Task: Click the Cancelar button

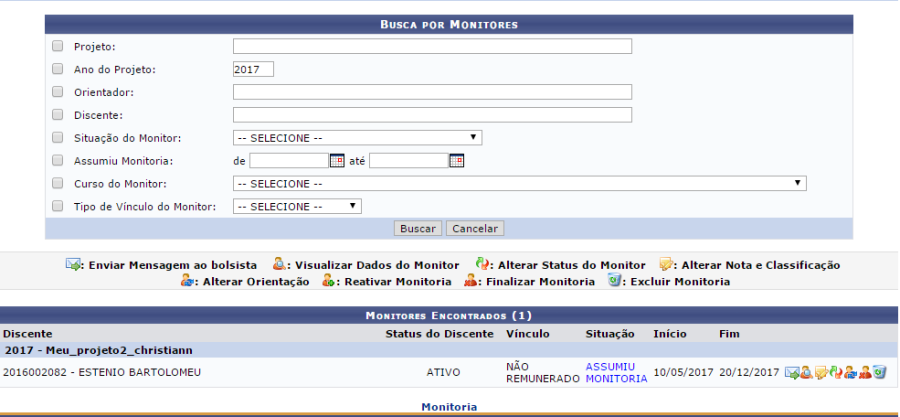Action: (475, 228)
